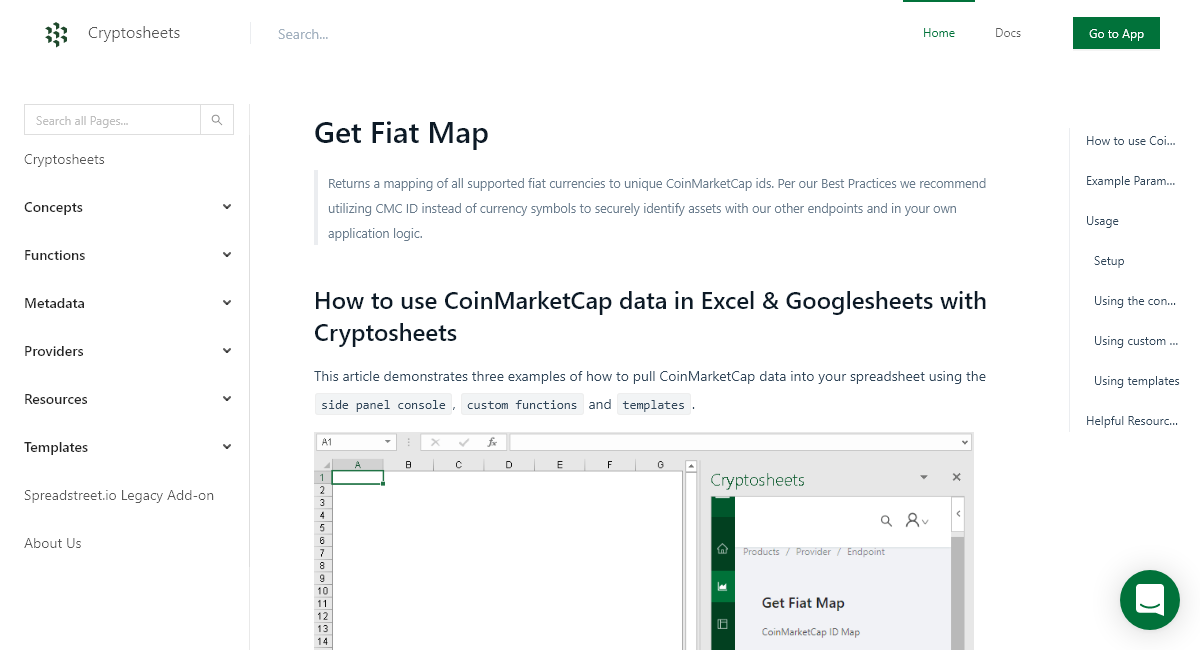
Task: Click the green chart icon in the panel sidebar
Action: point(722,586)
